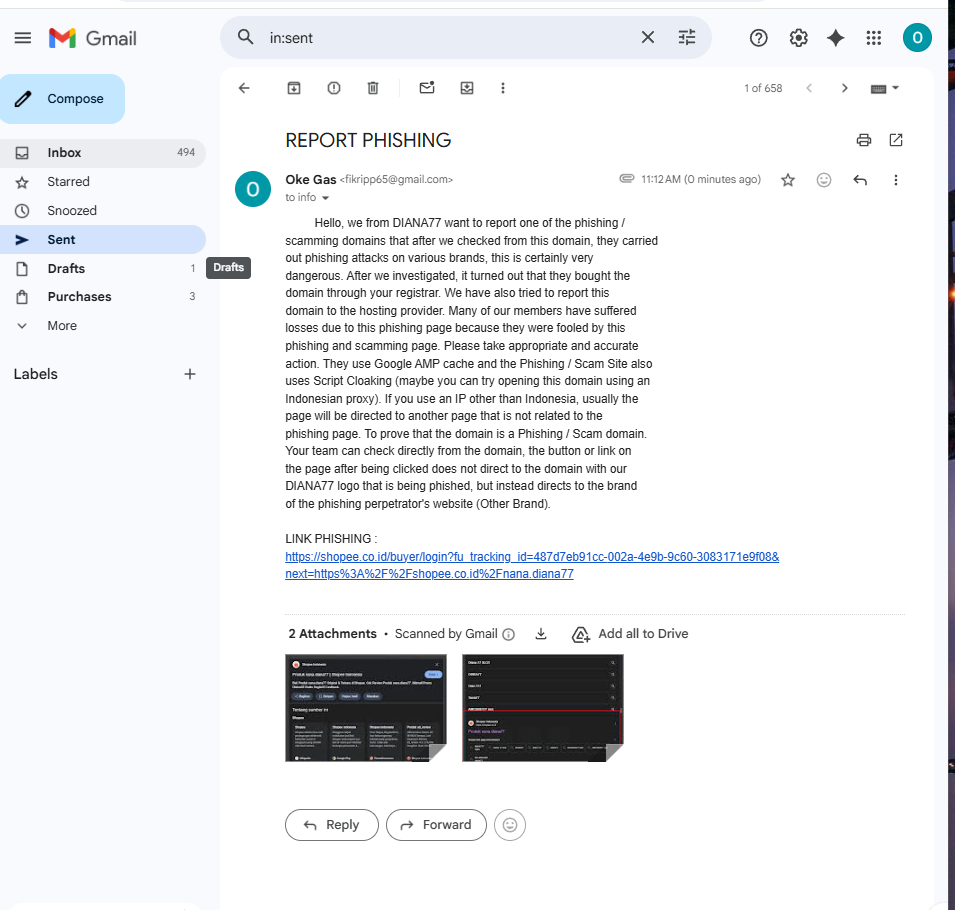Click the search magnifier icon
This screenshot has width=955, height=910.
click(x=245, y=37)
